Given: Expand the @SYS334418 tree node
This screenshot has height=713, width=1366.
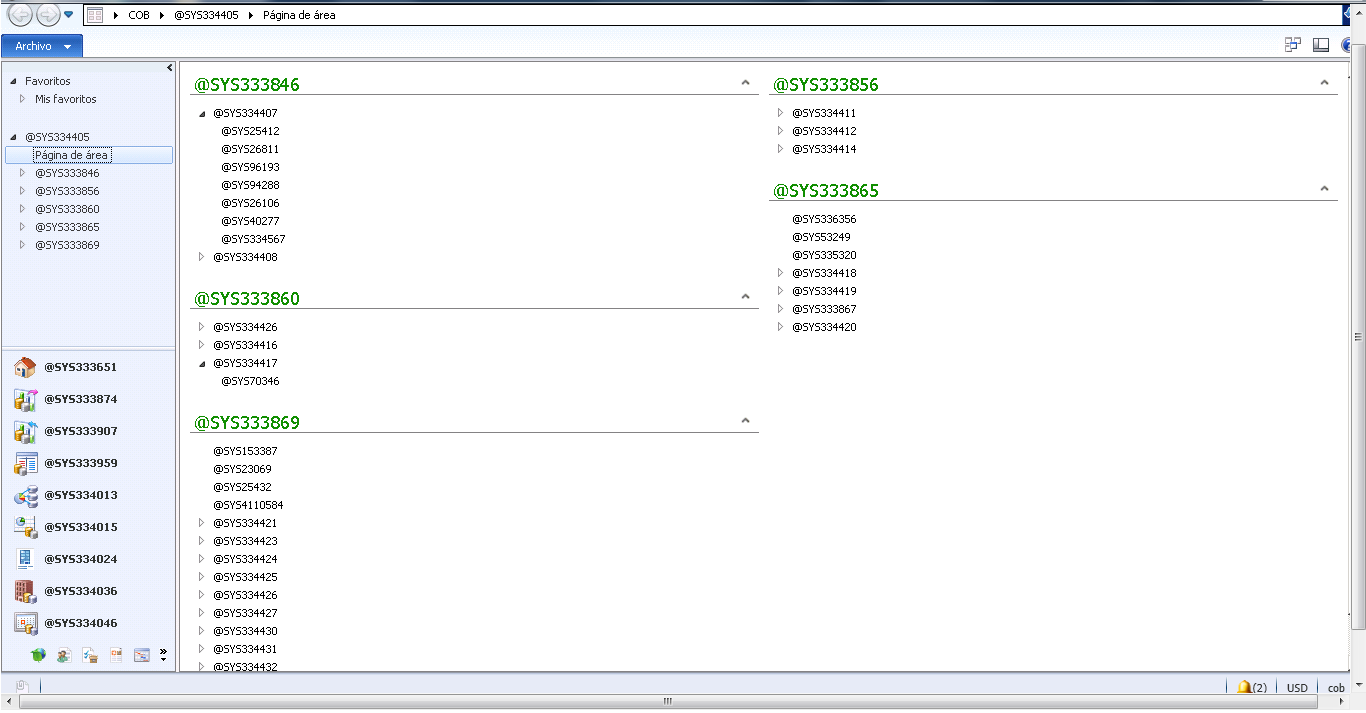Looking at the screenshot, I should [x=781, y=273].
